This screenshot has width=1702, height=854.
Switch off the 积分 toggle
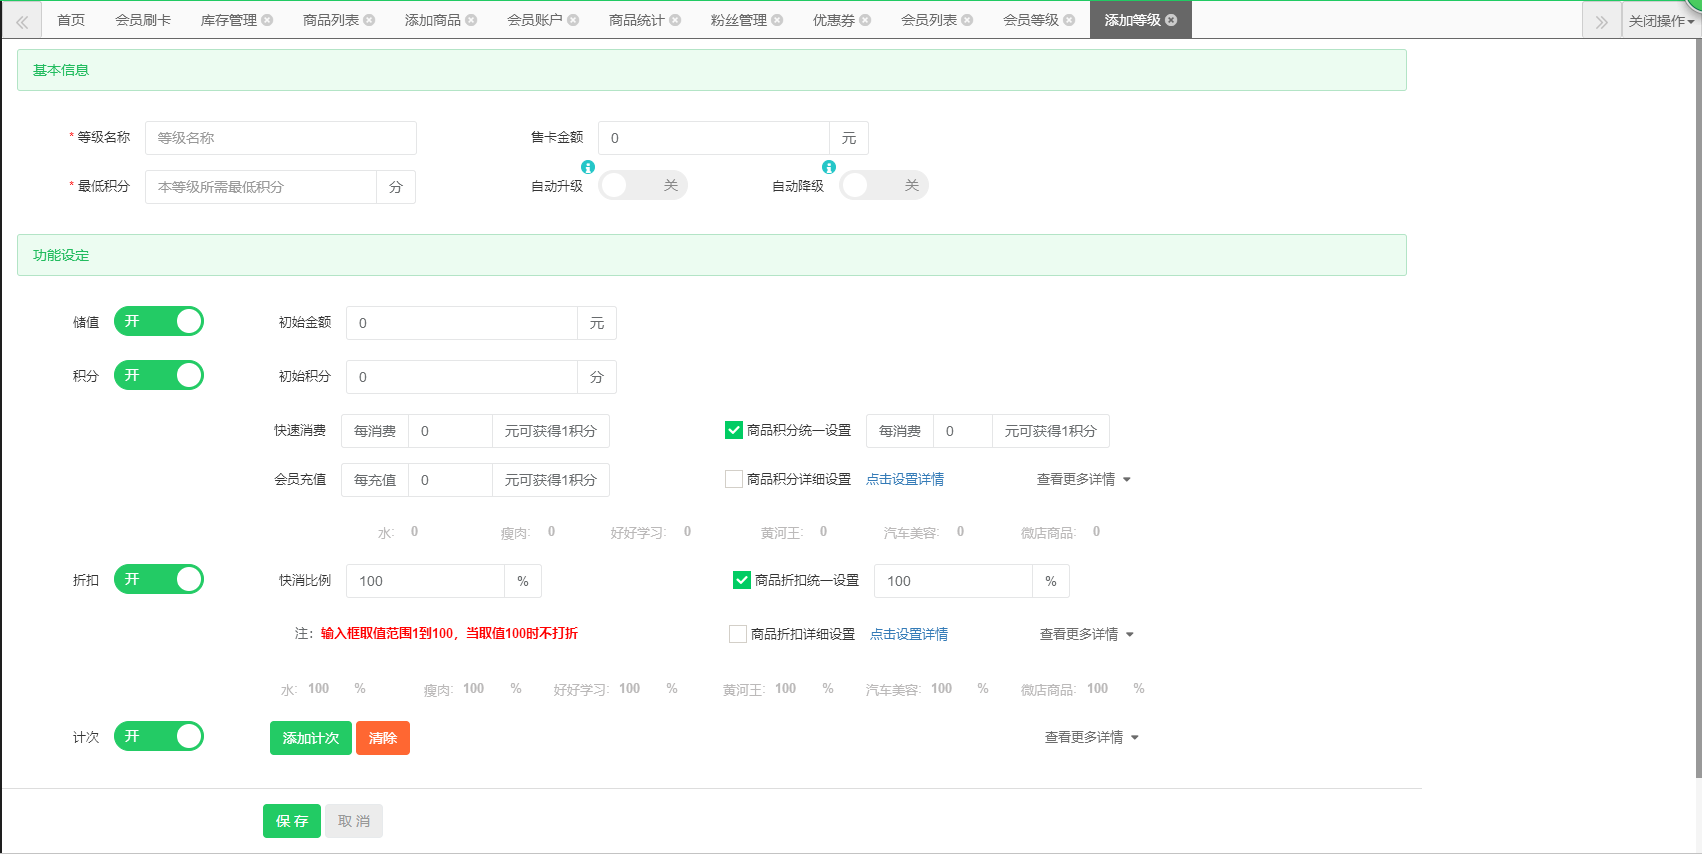(159, 375)
